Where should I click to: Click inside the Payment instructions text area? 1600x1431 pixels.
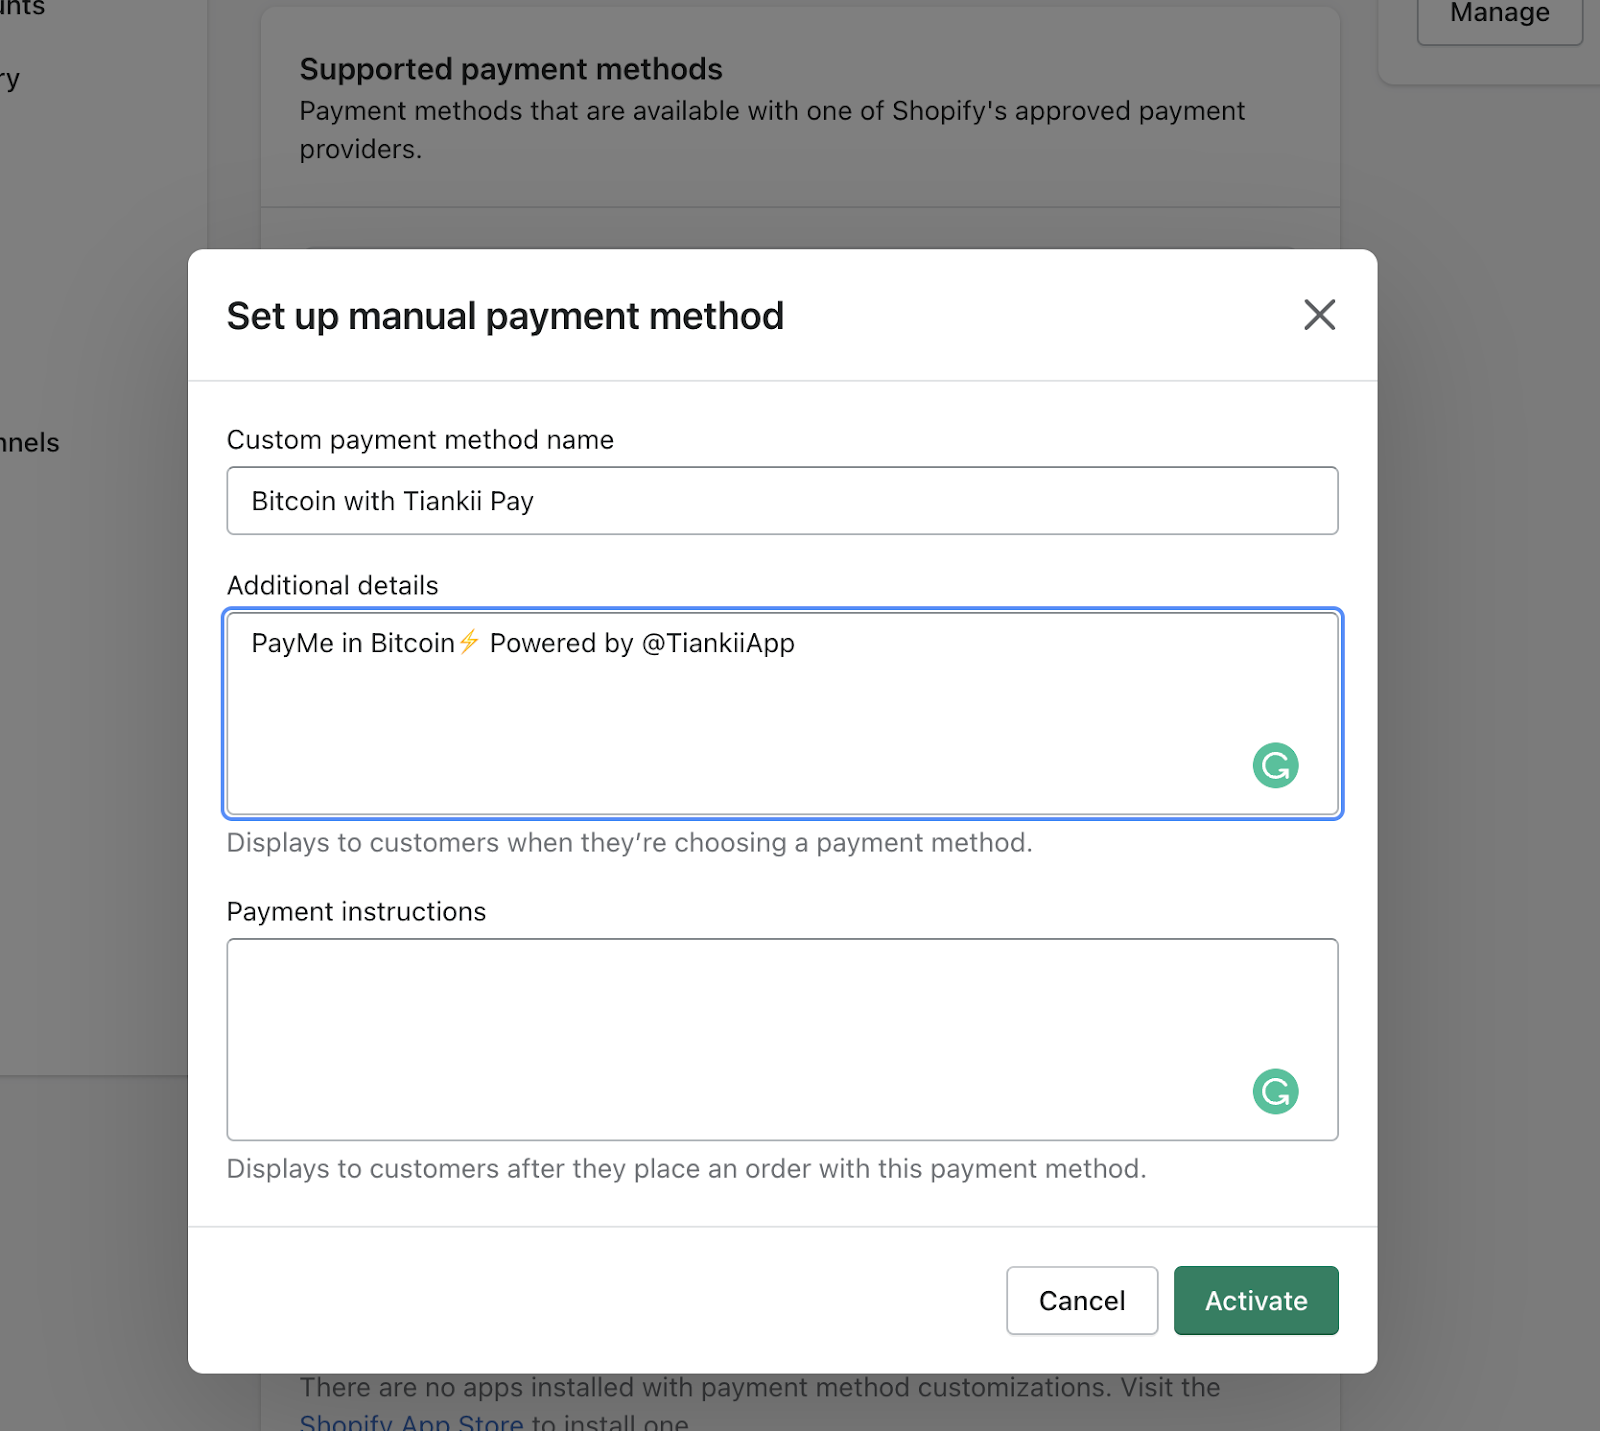pyautogui.click(x=782, y=1039)
